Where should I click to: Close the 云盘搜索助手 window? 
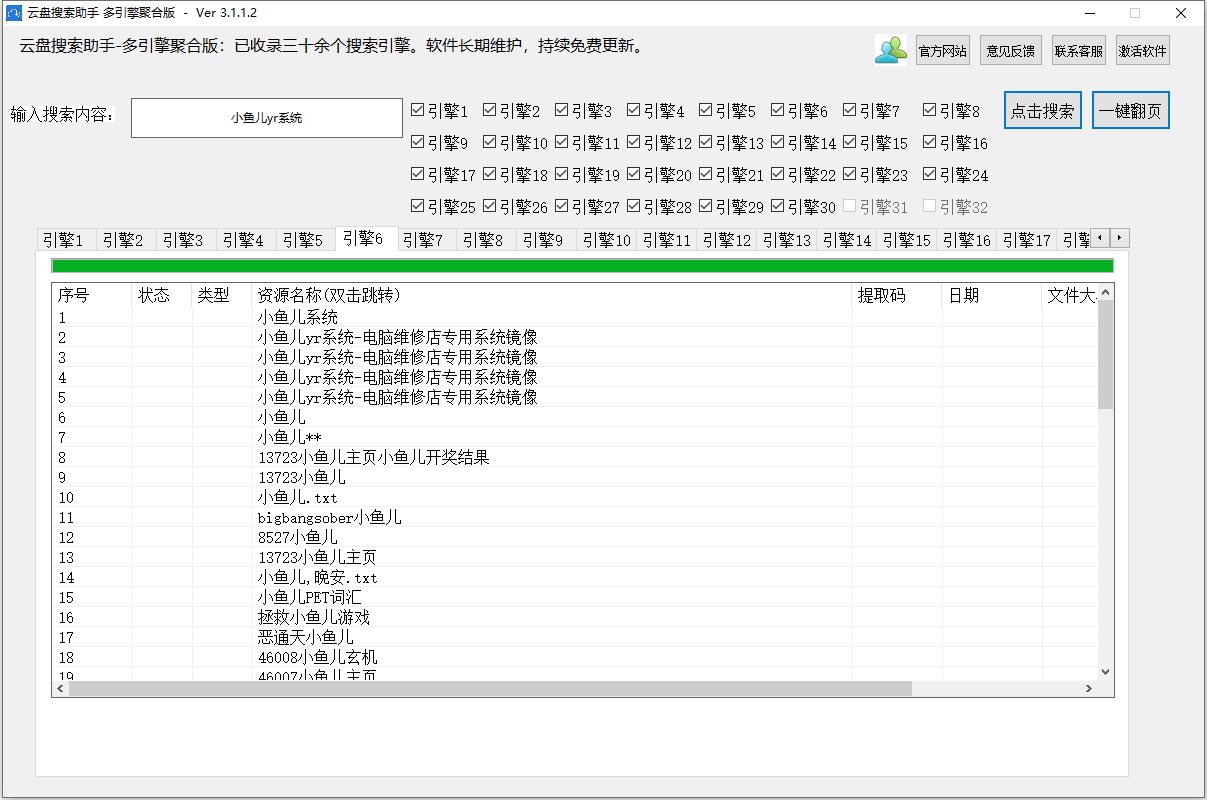pos(1181,13)
